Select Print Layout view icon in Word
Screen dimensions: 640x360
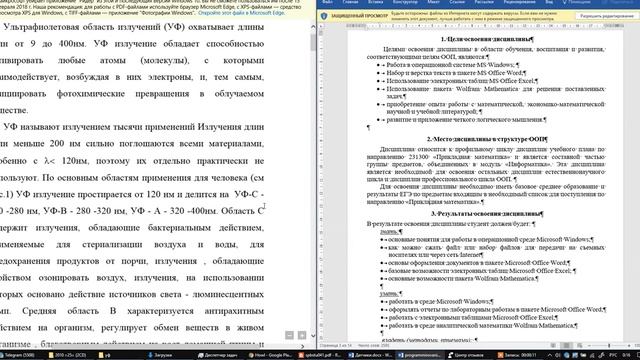[567, 345]
